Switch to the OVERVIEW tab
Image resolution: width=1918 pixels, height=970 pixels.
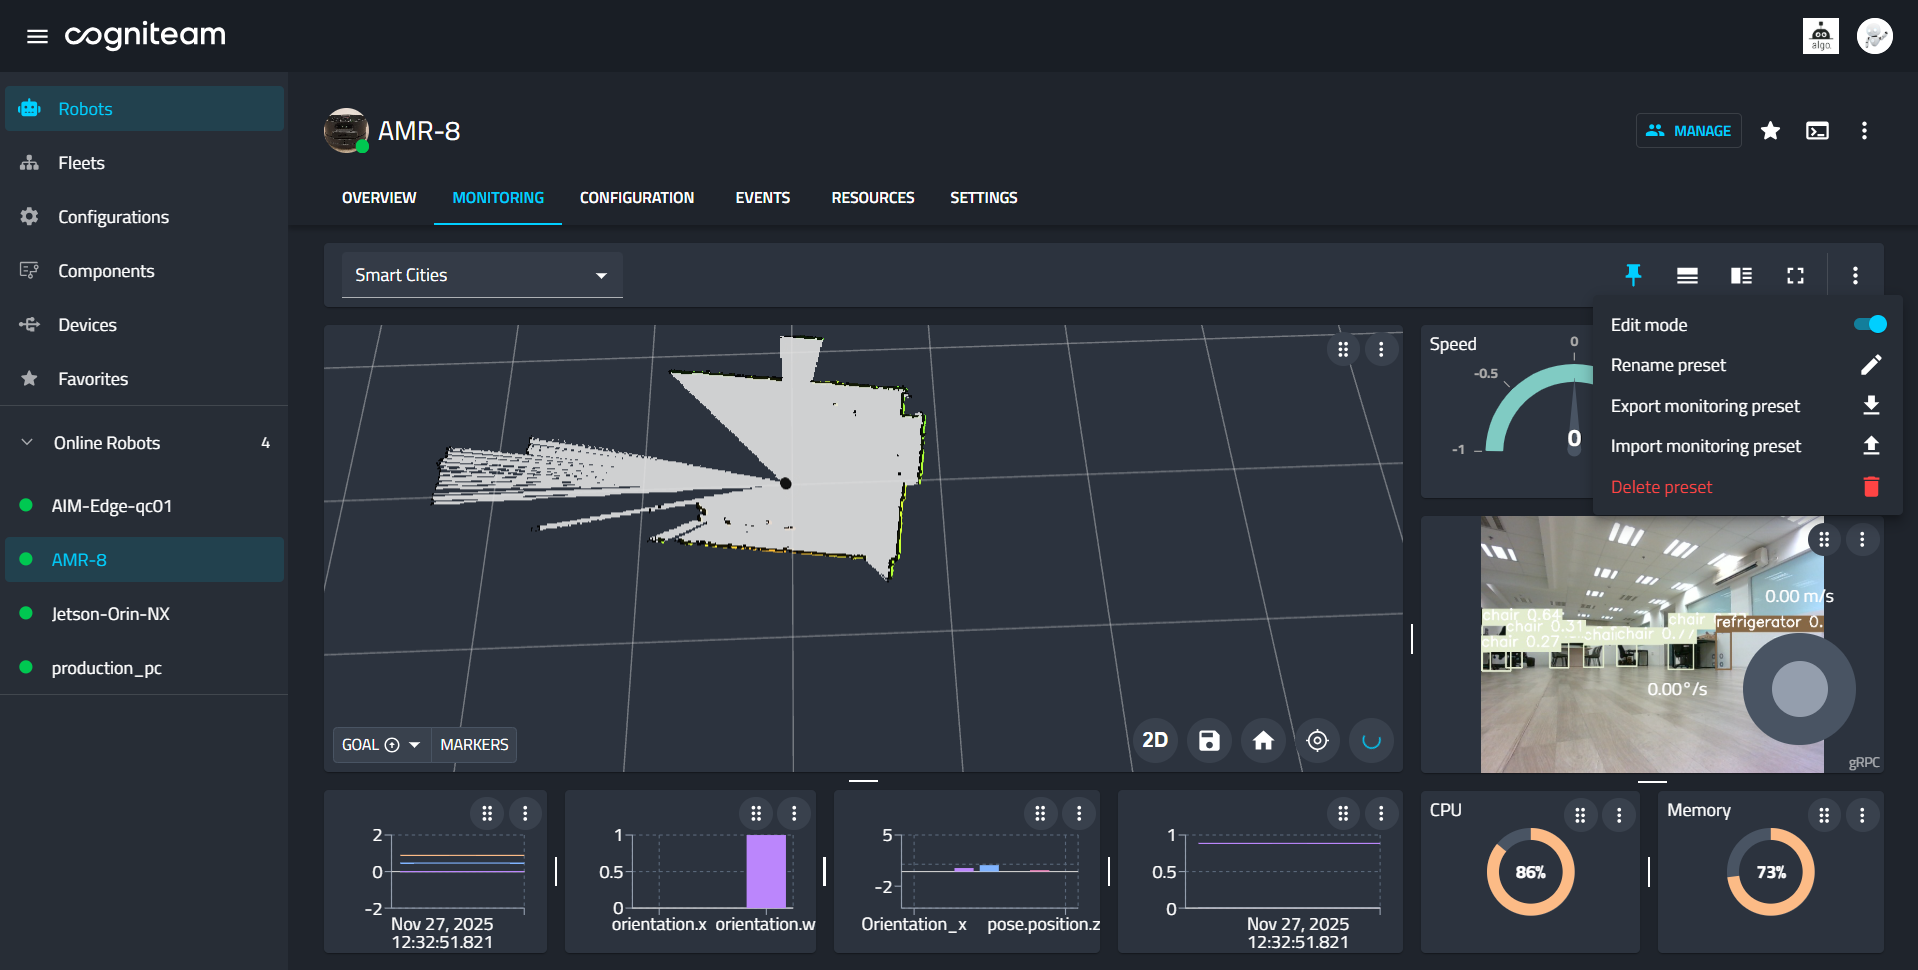[x=379, y=198]
